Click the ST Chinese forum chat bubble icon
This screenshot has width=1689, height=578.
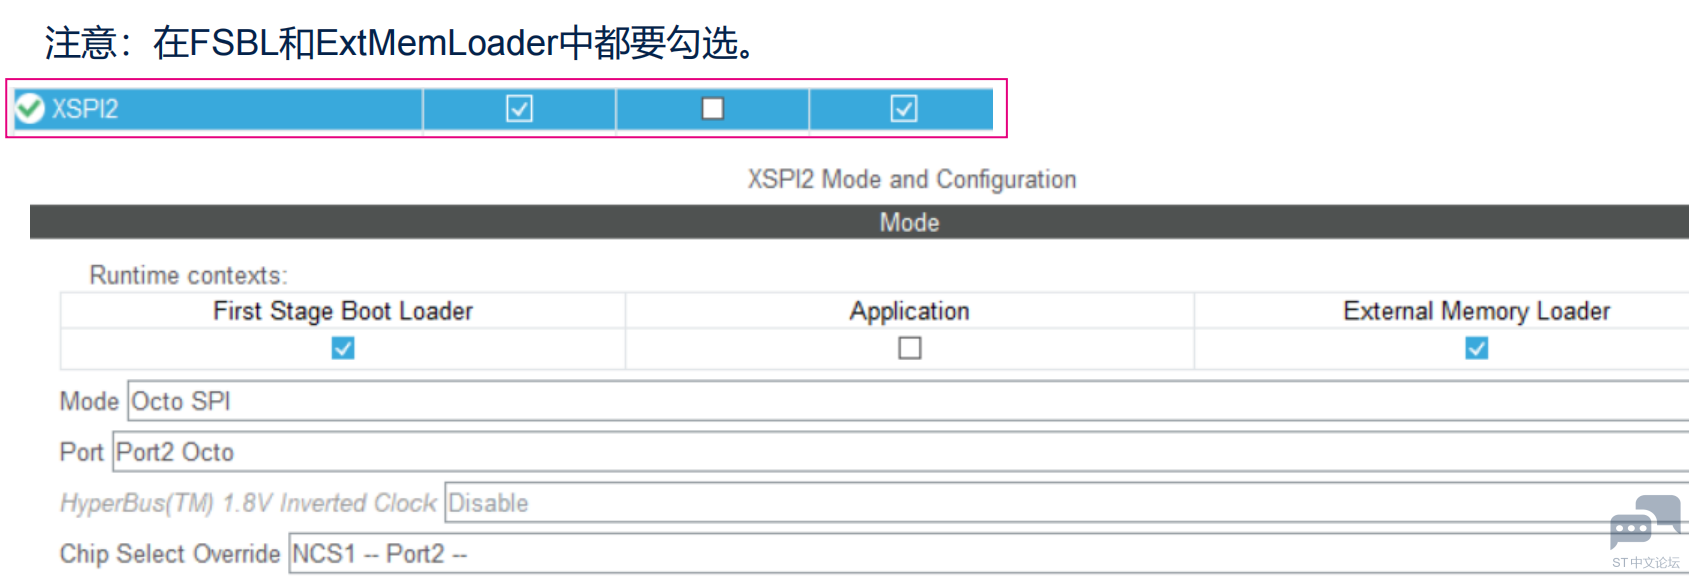[x=1643, y=522]
